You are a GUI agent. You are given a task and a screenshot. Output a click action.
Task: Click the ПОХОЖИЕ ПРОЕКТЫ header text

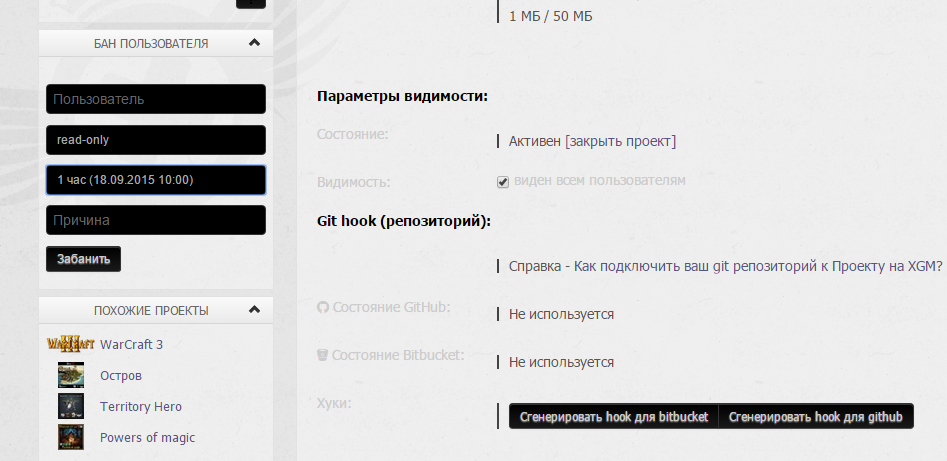click(151, 311)
